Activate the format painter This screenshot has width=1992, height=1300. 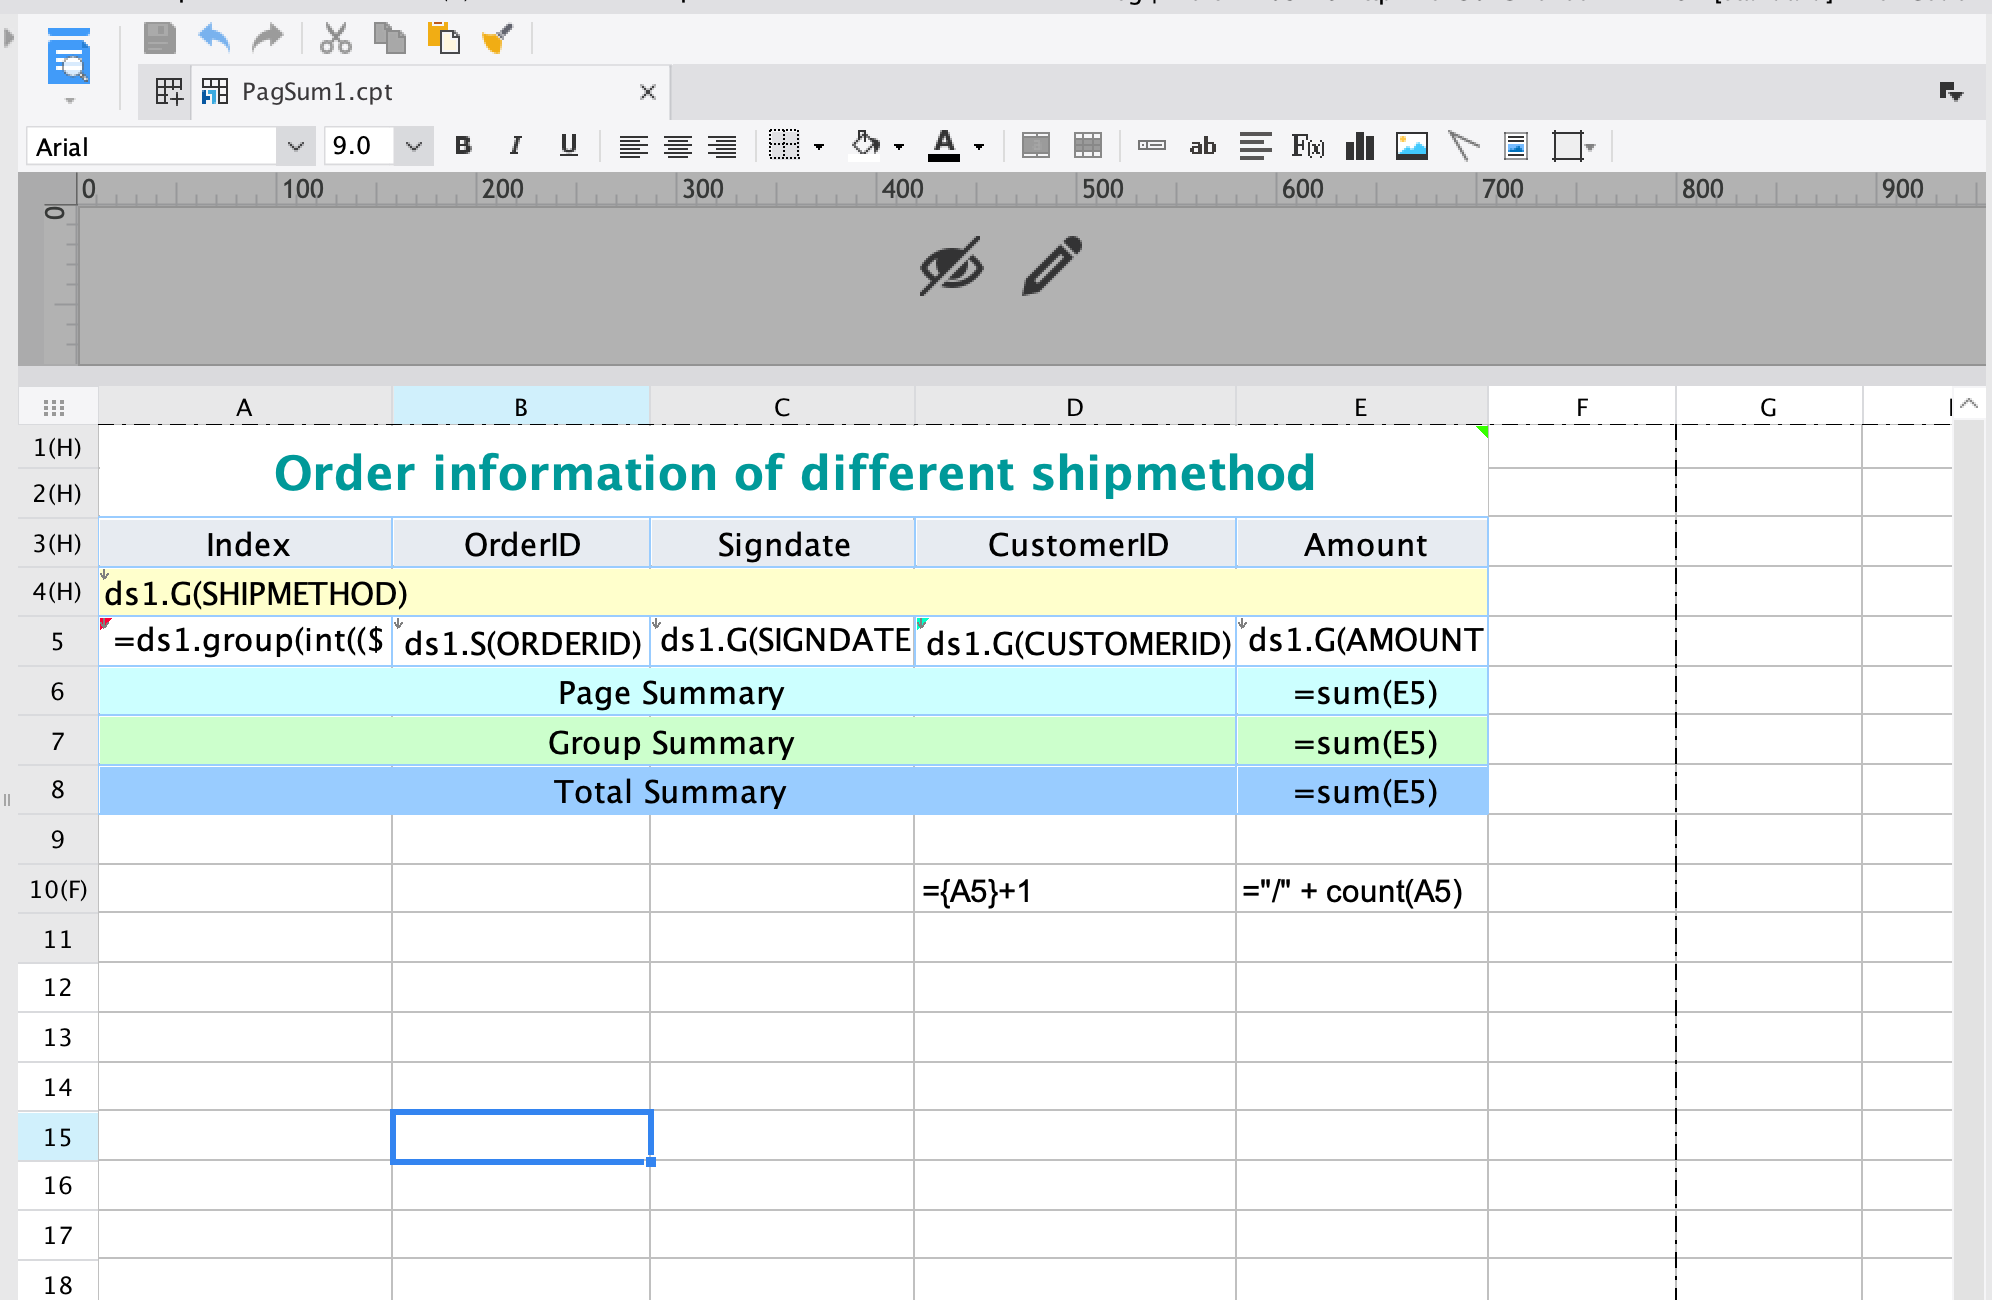(497, 38)
